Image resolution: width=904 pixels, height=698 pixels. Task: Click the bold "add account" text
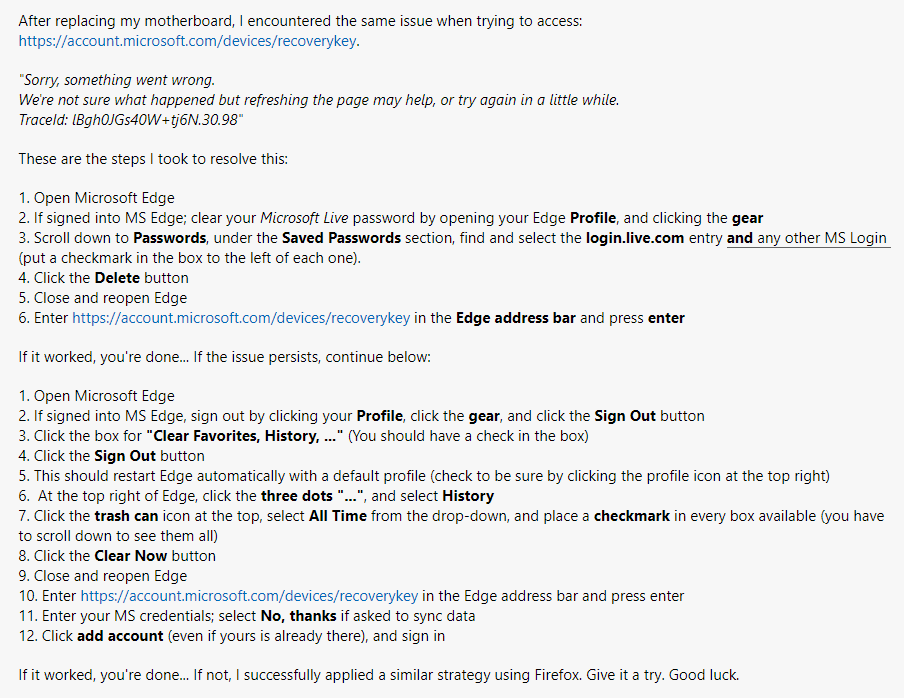tap(120, 636)
